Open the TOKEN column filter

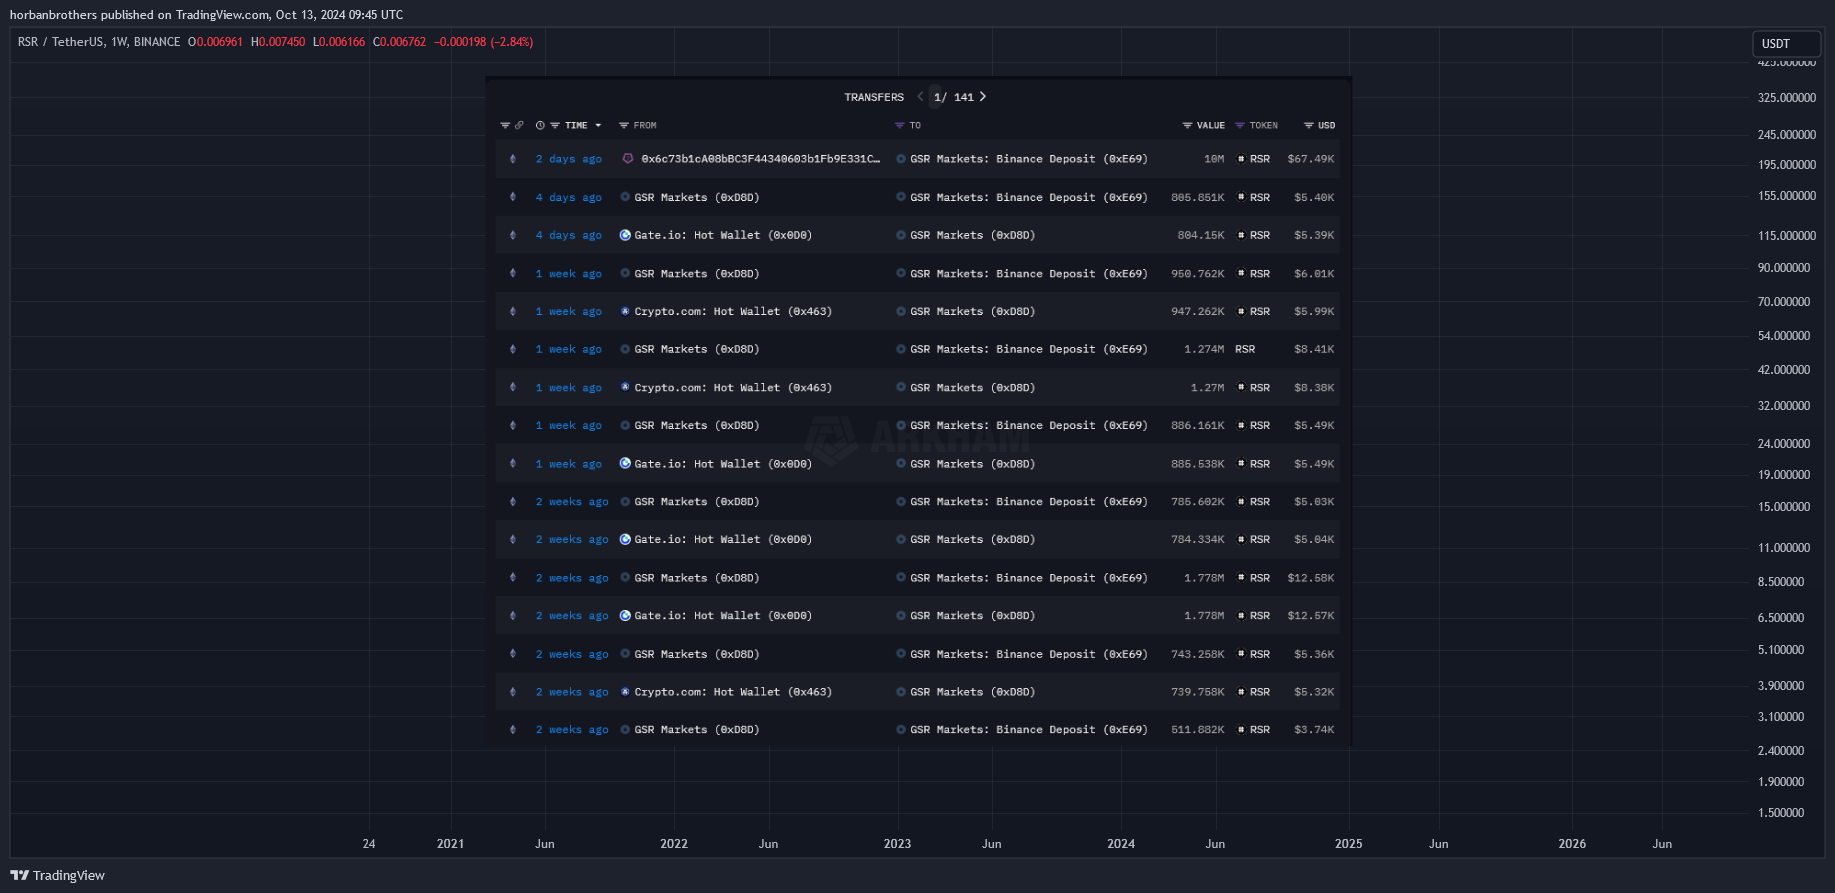click(x=1240, y=126)
